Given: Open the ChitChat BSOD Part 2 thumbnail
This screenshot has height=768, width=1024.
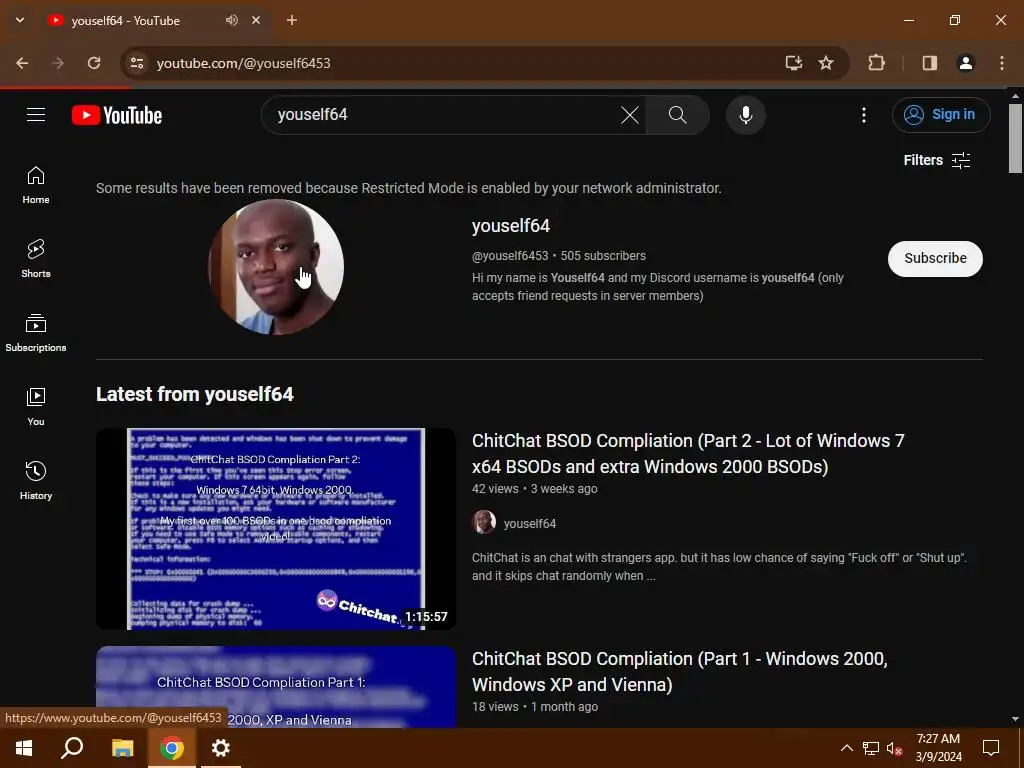Looking at the screenshot, I should (x=276, y=529).
